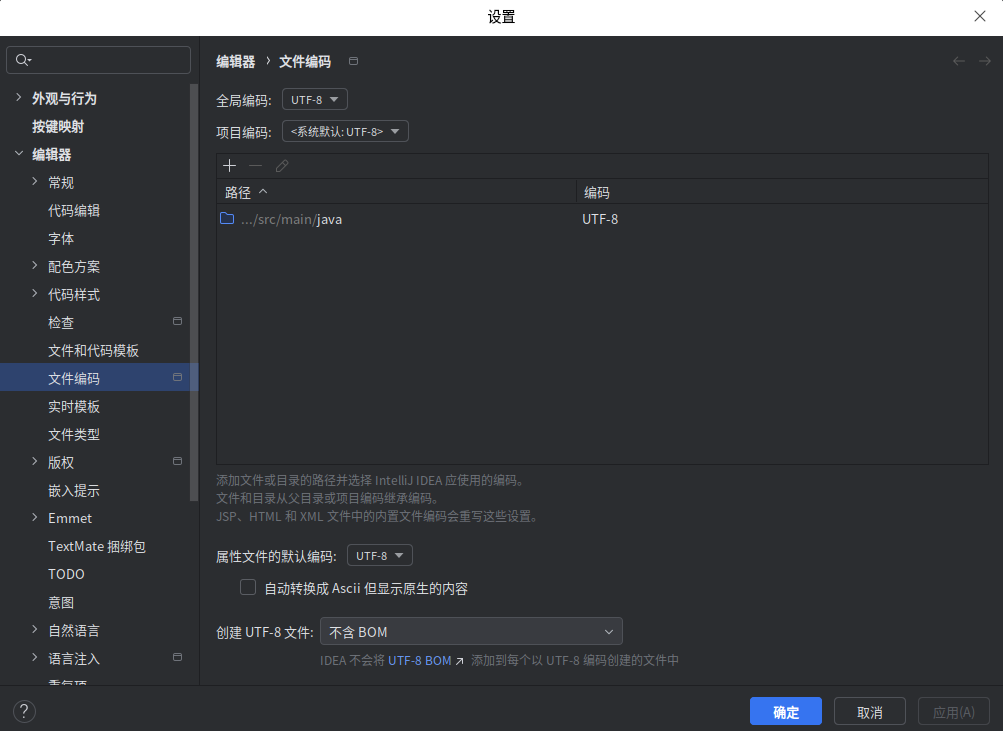Image resolution: width=1003 pixels, height=731 pixels.
Task: Select TextMate 捆绑包 settings page
Action: (x=97, y=547)
